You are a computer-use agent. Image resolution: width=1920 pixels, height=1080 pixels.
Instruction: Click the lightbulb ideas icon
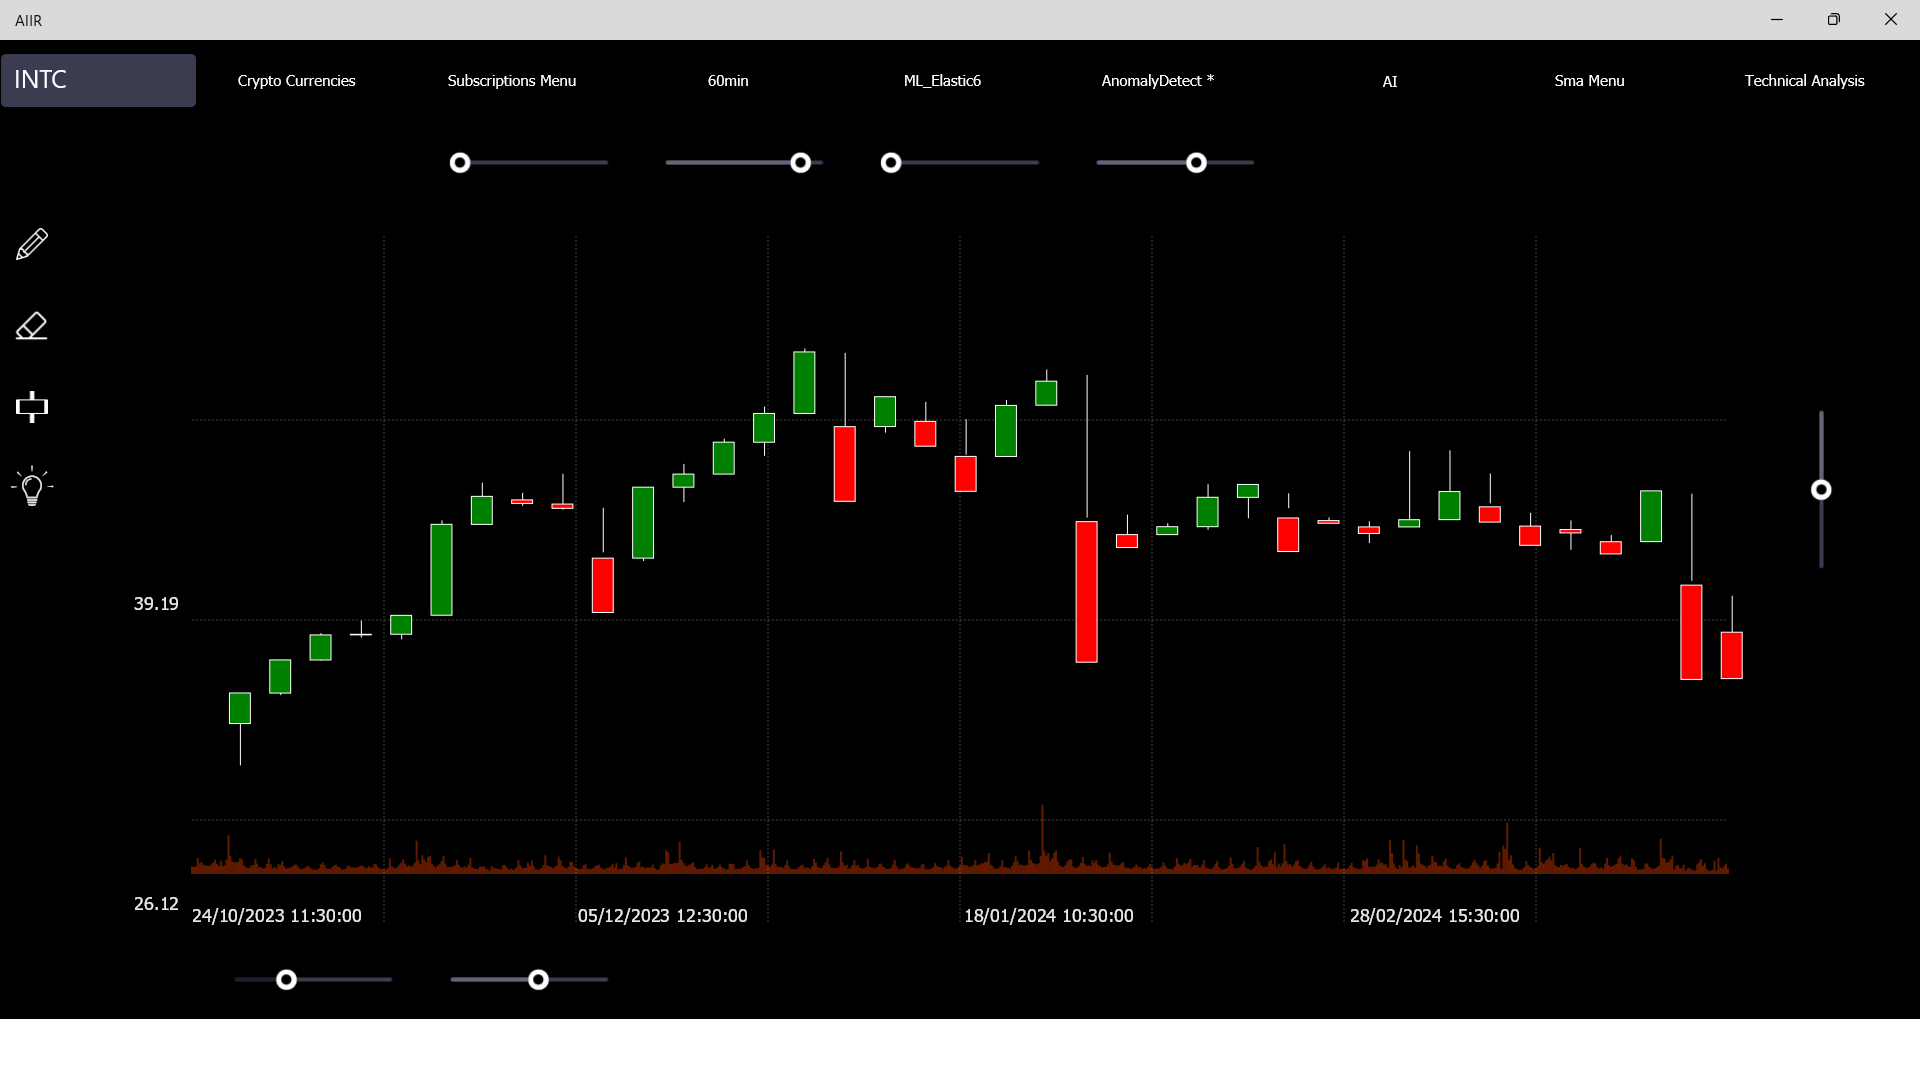(x=32, y=487)
